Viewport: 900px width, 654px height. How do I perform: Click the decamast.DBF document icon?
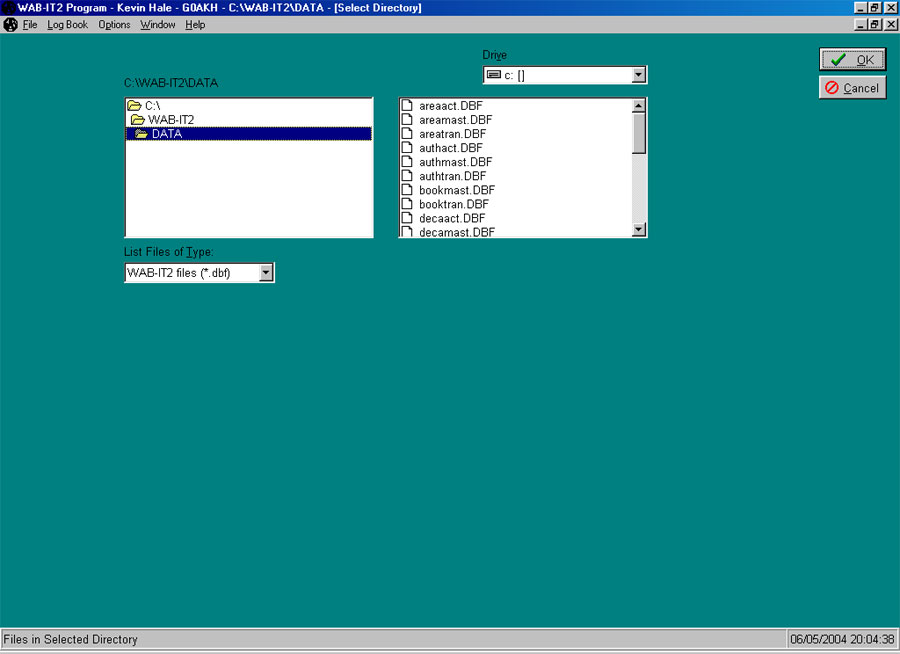point(408,231)
